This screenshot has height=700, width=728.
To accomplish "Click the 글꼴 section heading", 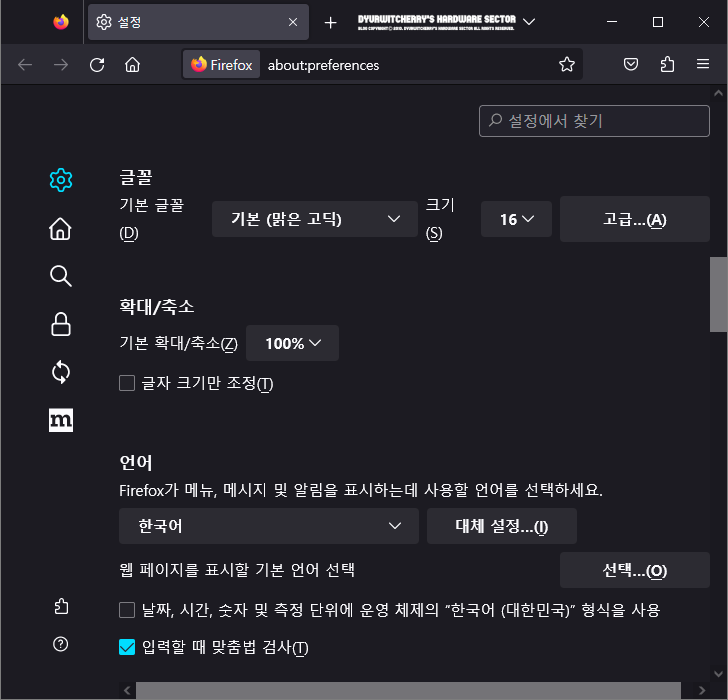I will 136,177.
